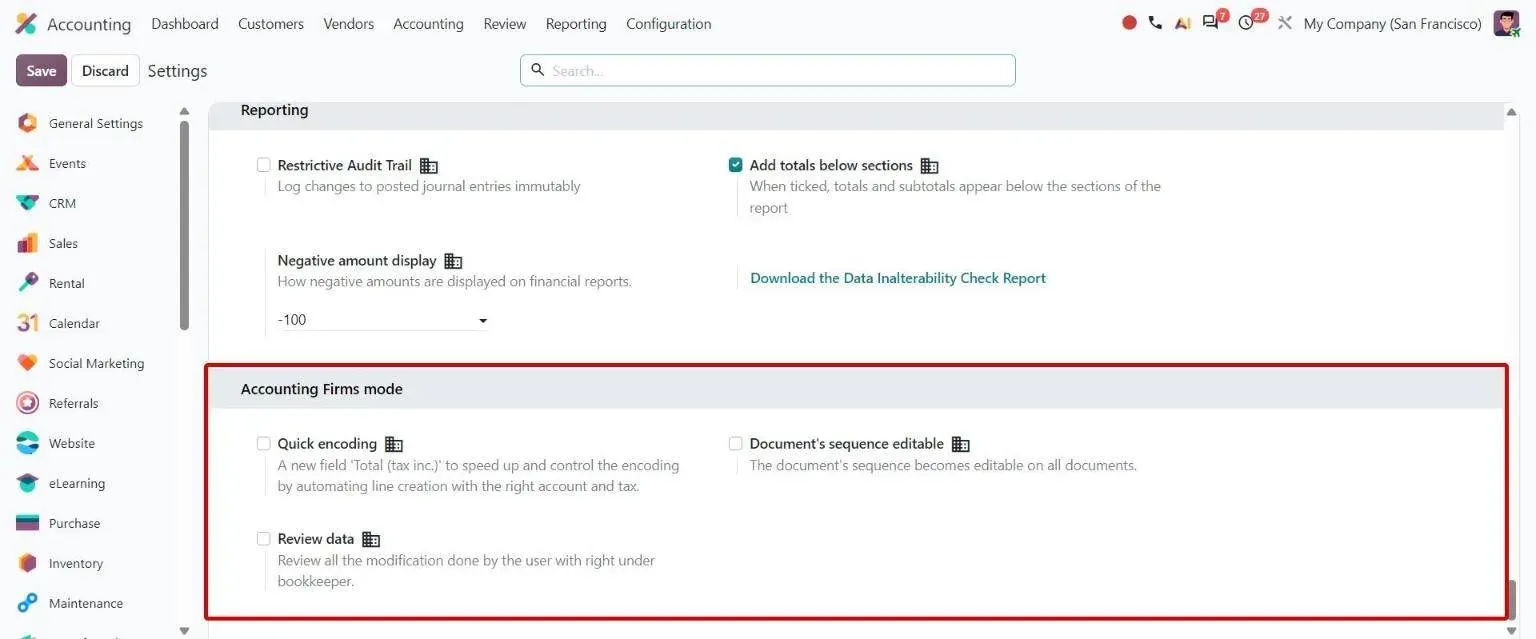
Task: Enable the Review data checkbox
Action: point(264,538)
